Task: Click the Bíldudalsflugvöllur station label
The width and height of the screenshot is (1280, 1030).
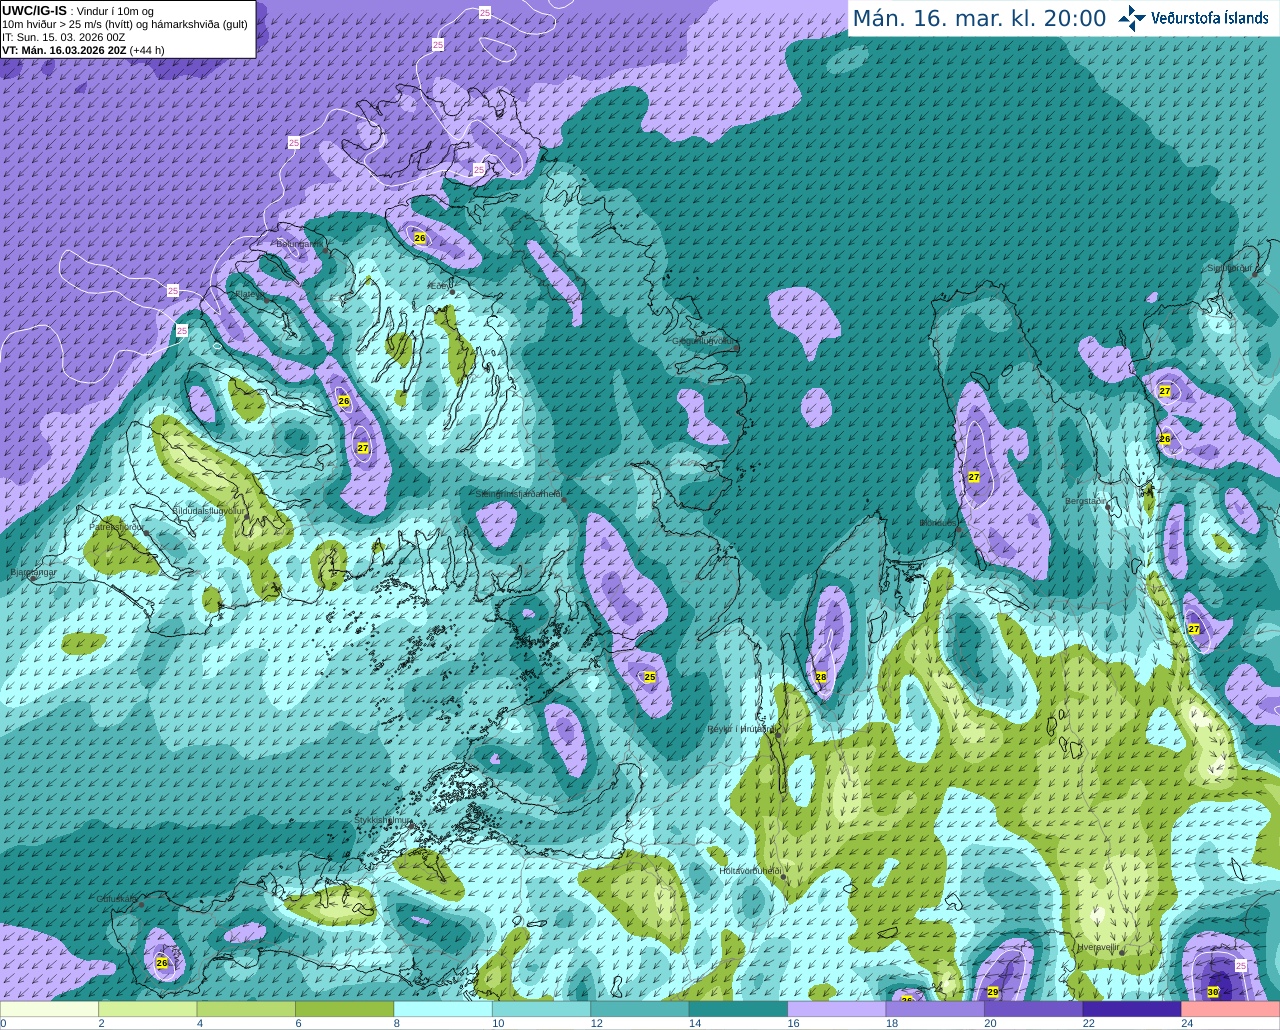Action: coord(209,510)
